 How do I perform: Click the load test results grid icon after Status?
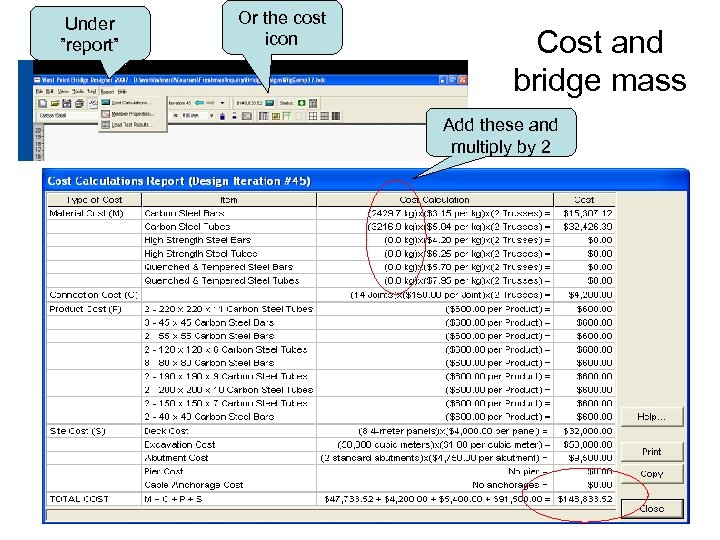pos(313,103)
